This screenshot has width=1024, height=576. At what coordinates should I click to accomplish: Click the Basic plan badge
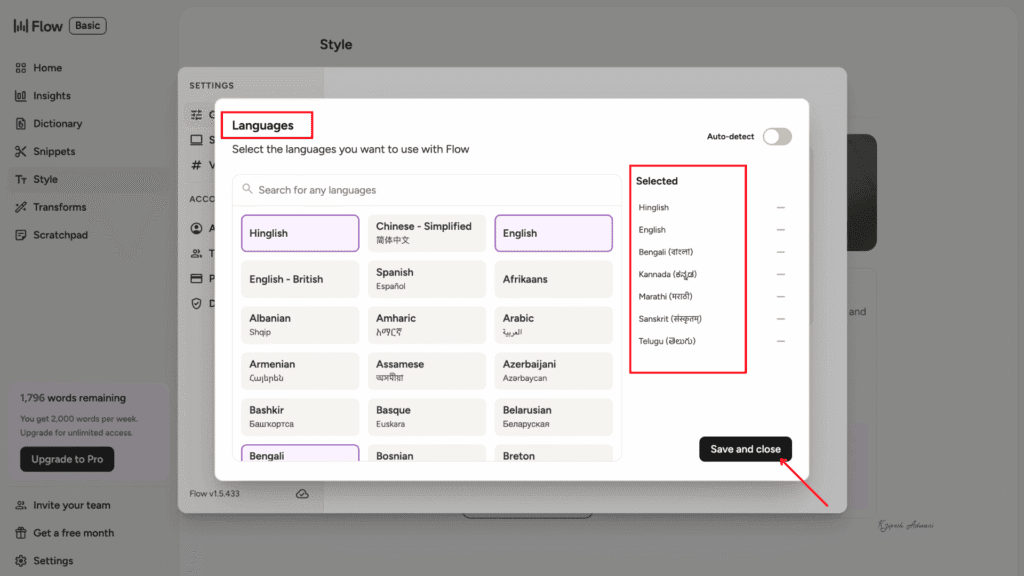pyautogui.click(x=88, y=25)
